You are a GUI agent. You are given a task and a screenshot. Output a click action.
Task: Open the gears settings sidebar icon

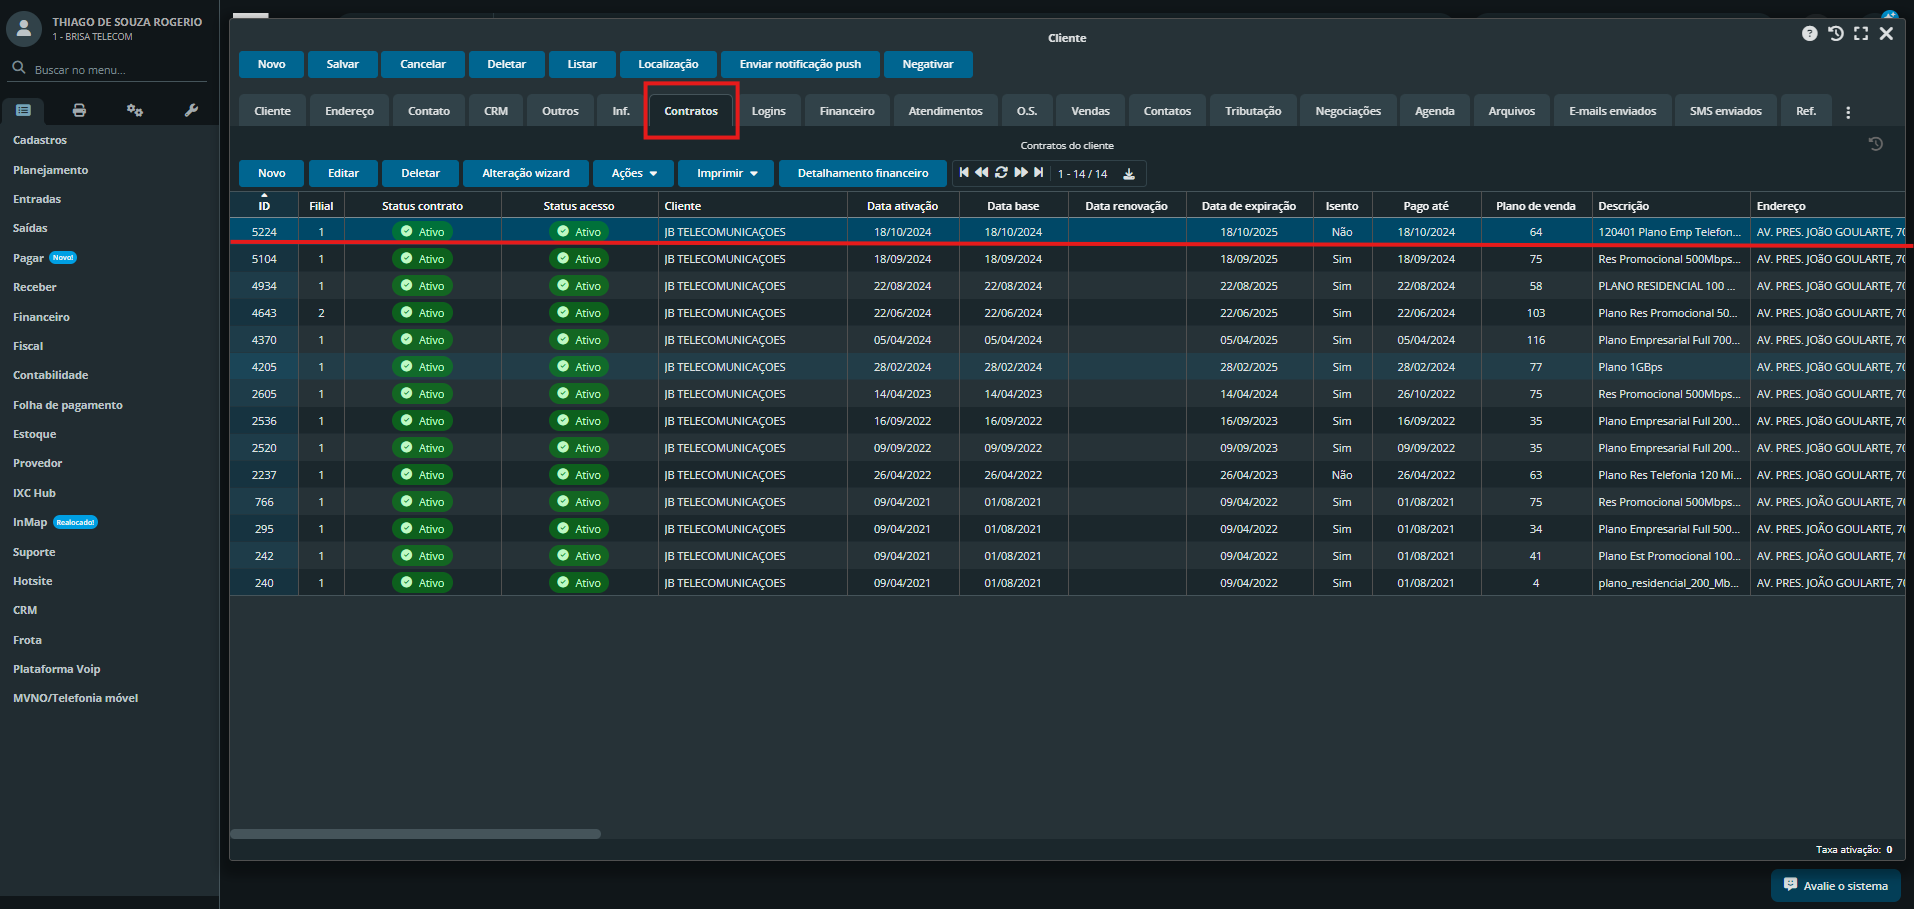(x=135, y=110)
